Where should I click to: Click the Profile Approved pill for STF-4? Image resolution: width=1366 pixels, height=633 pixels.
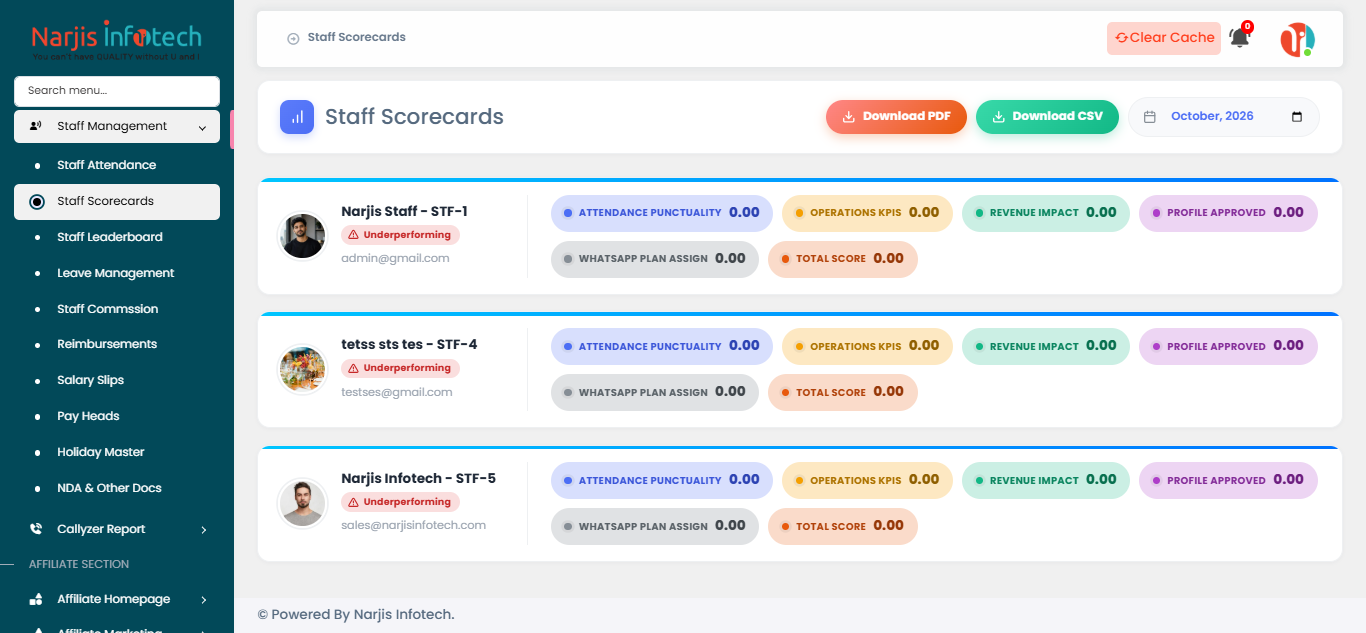1228,346
